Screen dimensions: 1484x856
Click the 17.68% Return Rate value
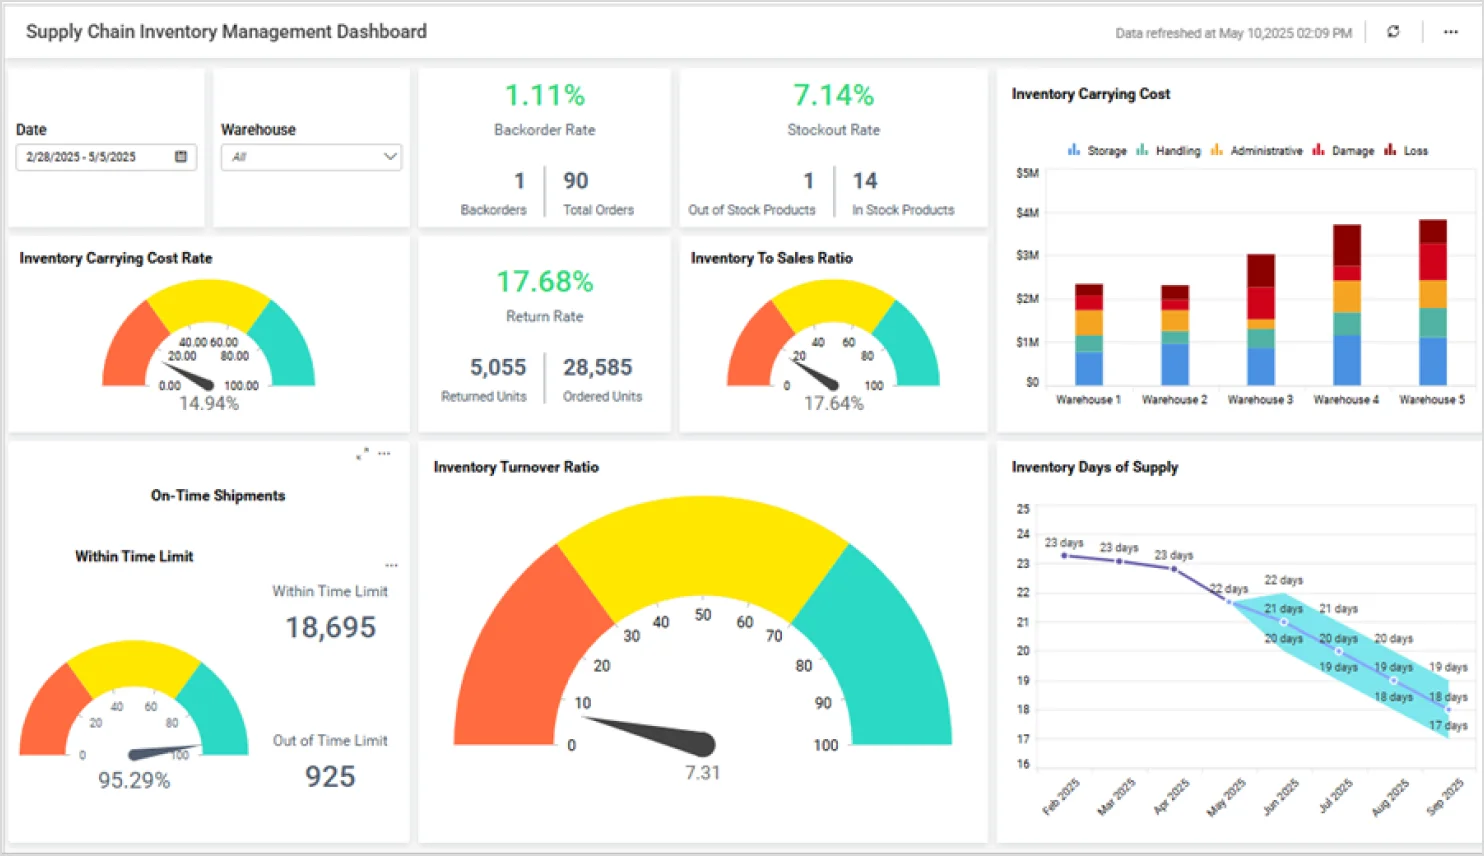[545, 282]
